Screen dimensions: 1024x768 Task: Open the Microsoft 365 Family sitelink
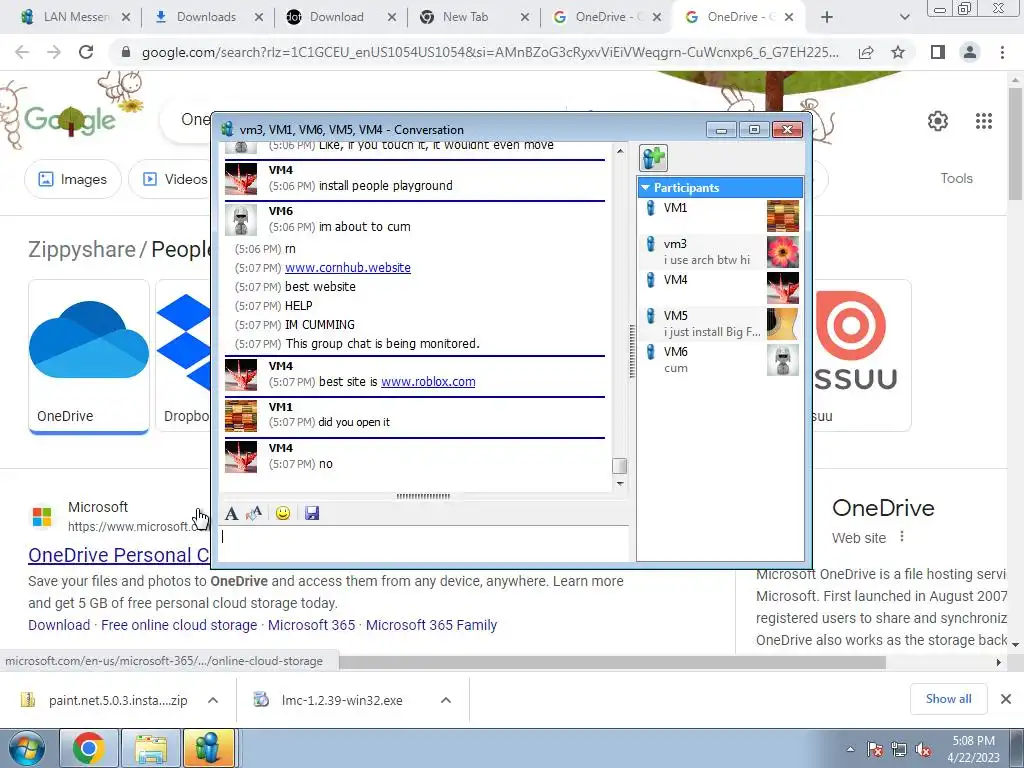click(431, 625)
